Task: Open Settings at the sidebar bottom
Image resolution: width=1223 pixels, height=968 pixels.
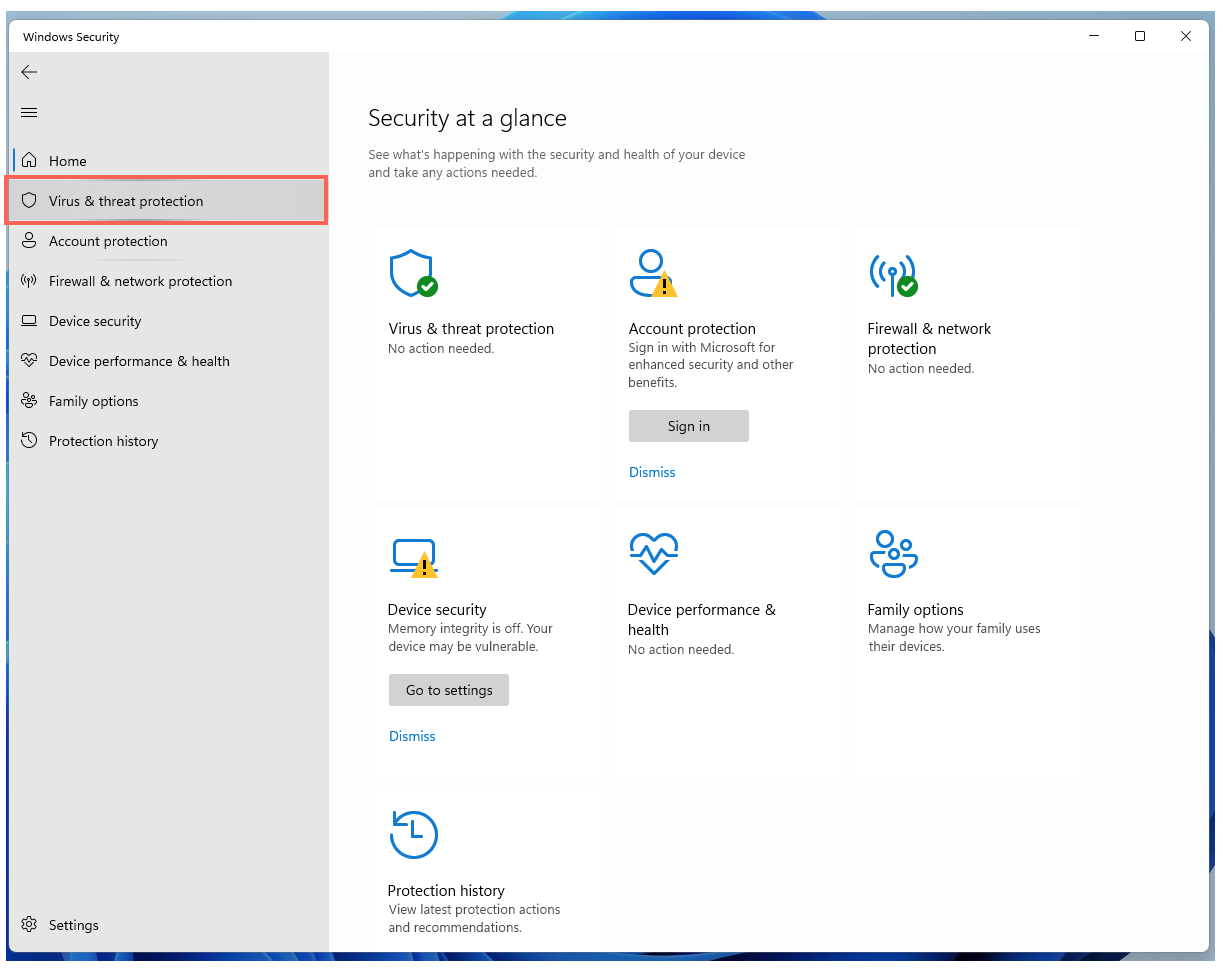Action: 167,925
